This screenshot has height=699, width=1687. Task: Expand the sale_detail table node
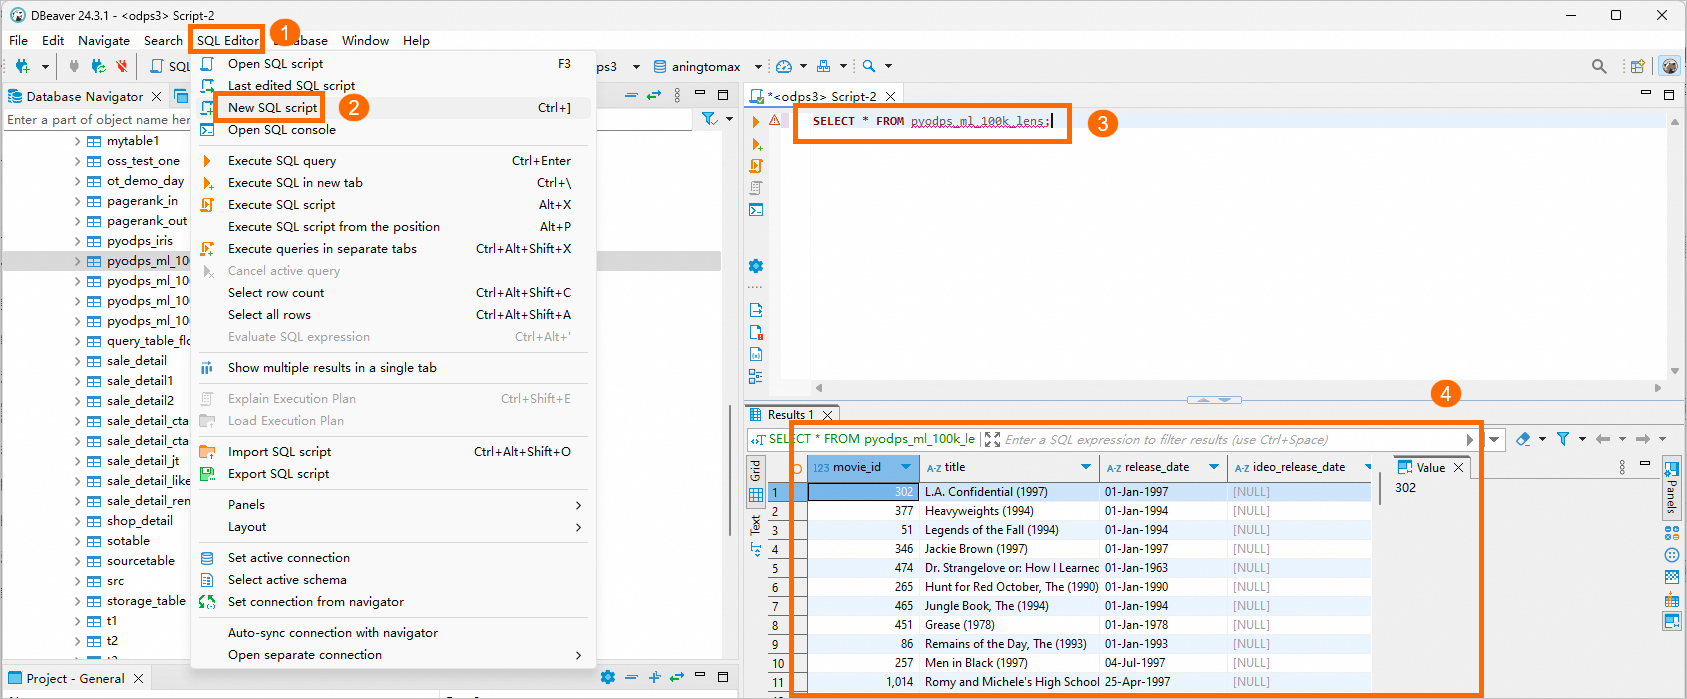coord(78,361)
